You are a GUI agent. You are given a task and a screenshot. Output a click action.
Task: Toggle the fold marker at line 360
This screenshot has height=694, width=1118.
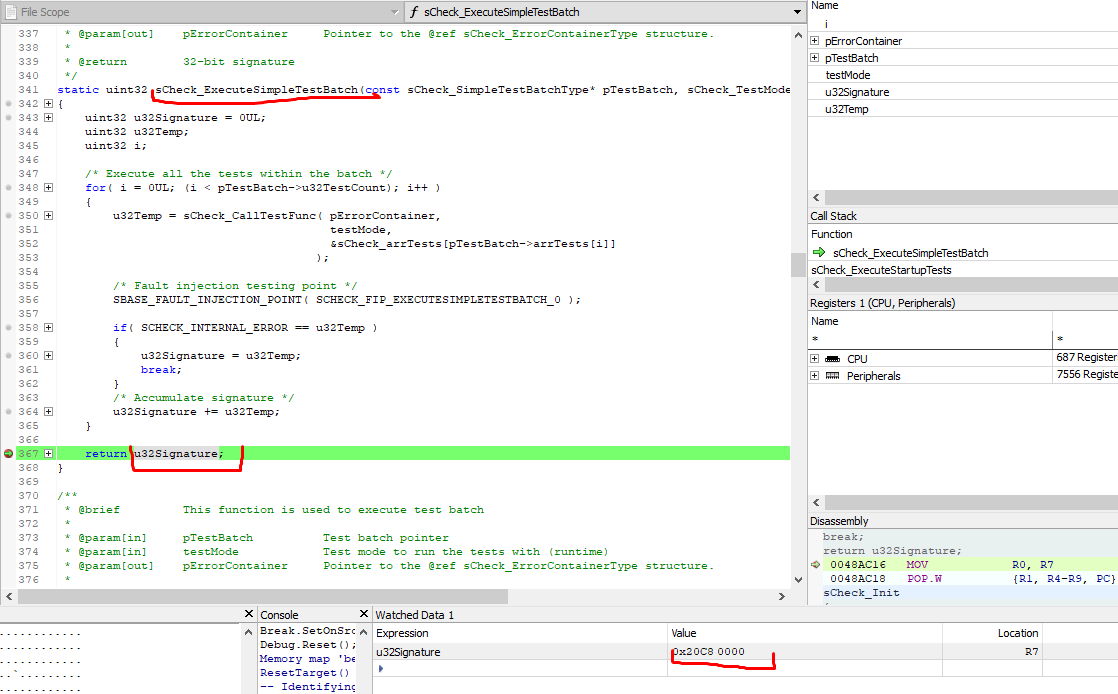tap(48, 355)
